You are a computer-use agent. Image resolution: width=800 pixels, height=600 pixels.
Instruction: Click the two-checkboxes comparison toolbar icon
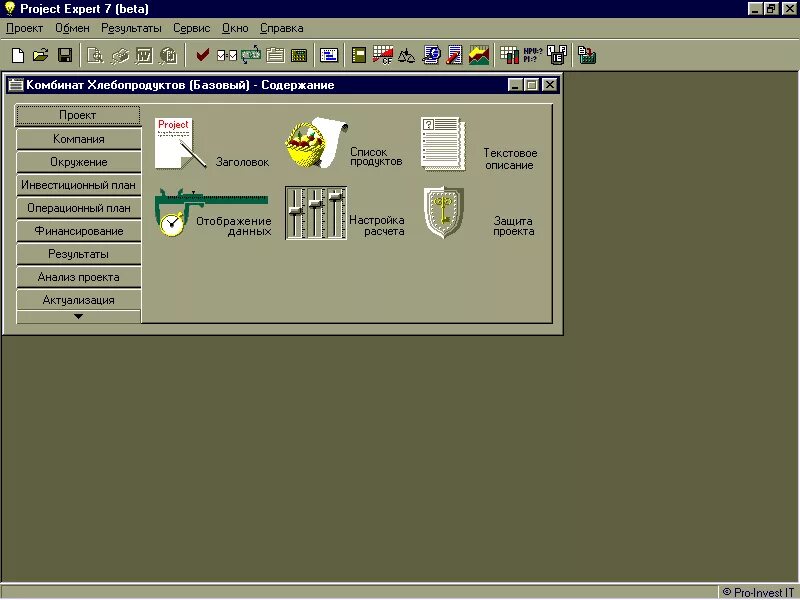pyautogui.click(x=227, y=55)
